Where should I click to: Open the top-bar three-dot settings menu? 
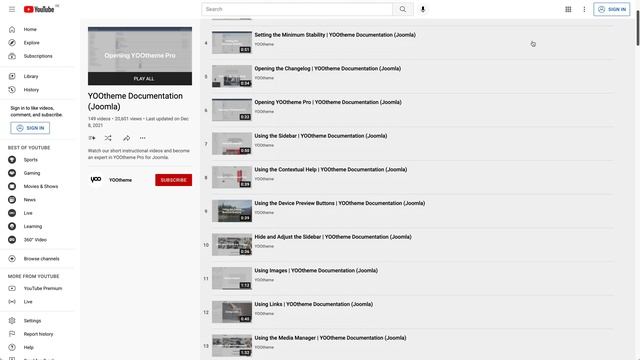coord(584,9)
